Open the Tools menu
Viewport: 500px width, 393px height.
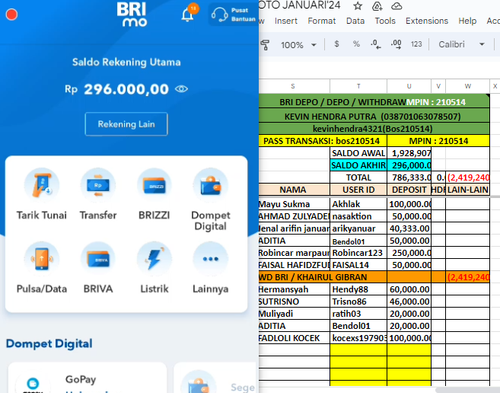pos(385,21)
